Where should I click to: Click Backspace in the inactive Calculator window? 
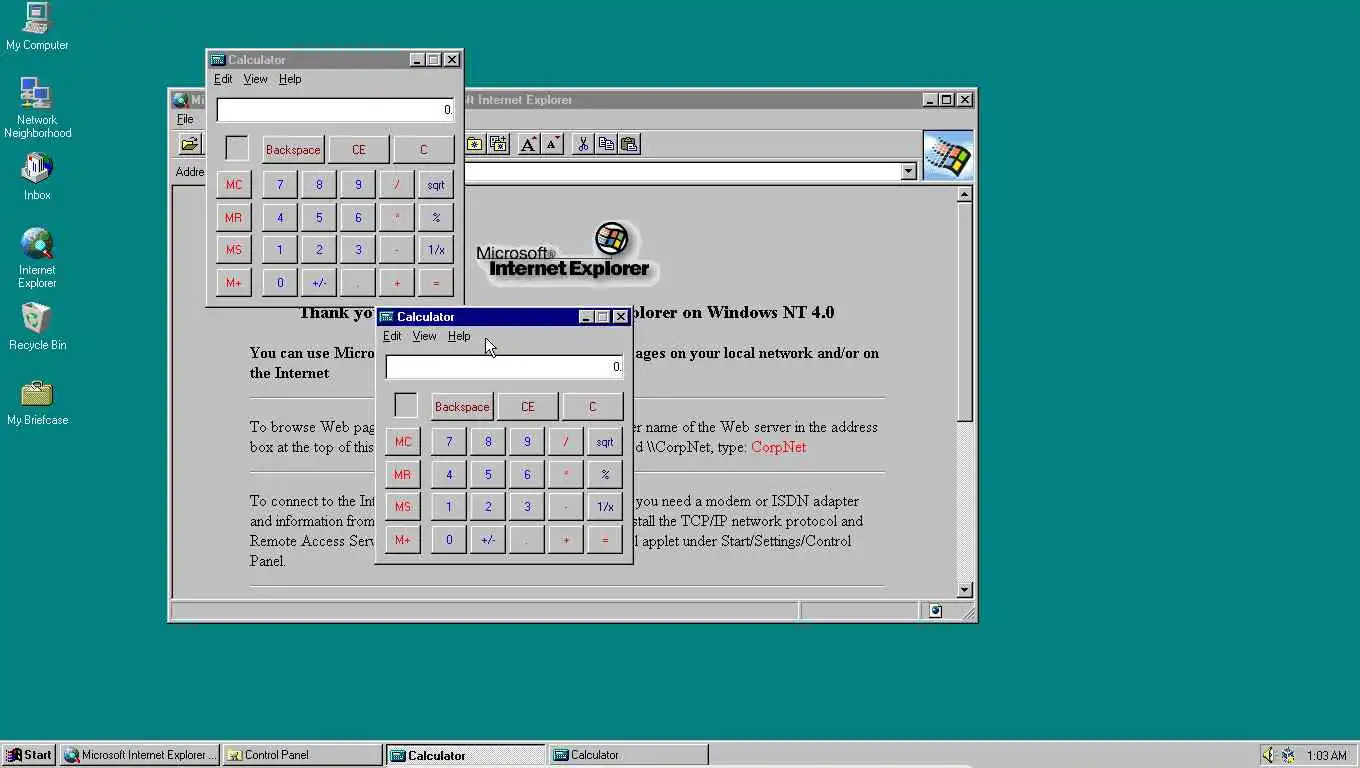click(293, 150)
